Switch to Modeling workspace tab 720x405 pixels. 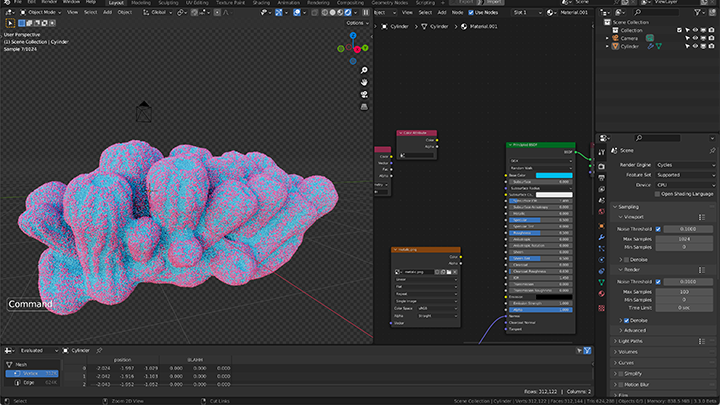141,3
